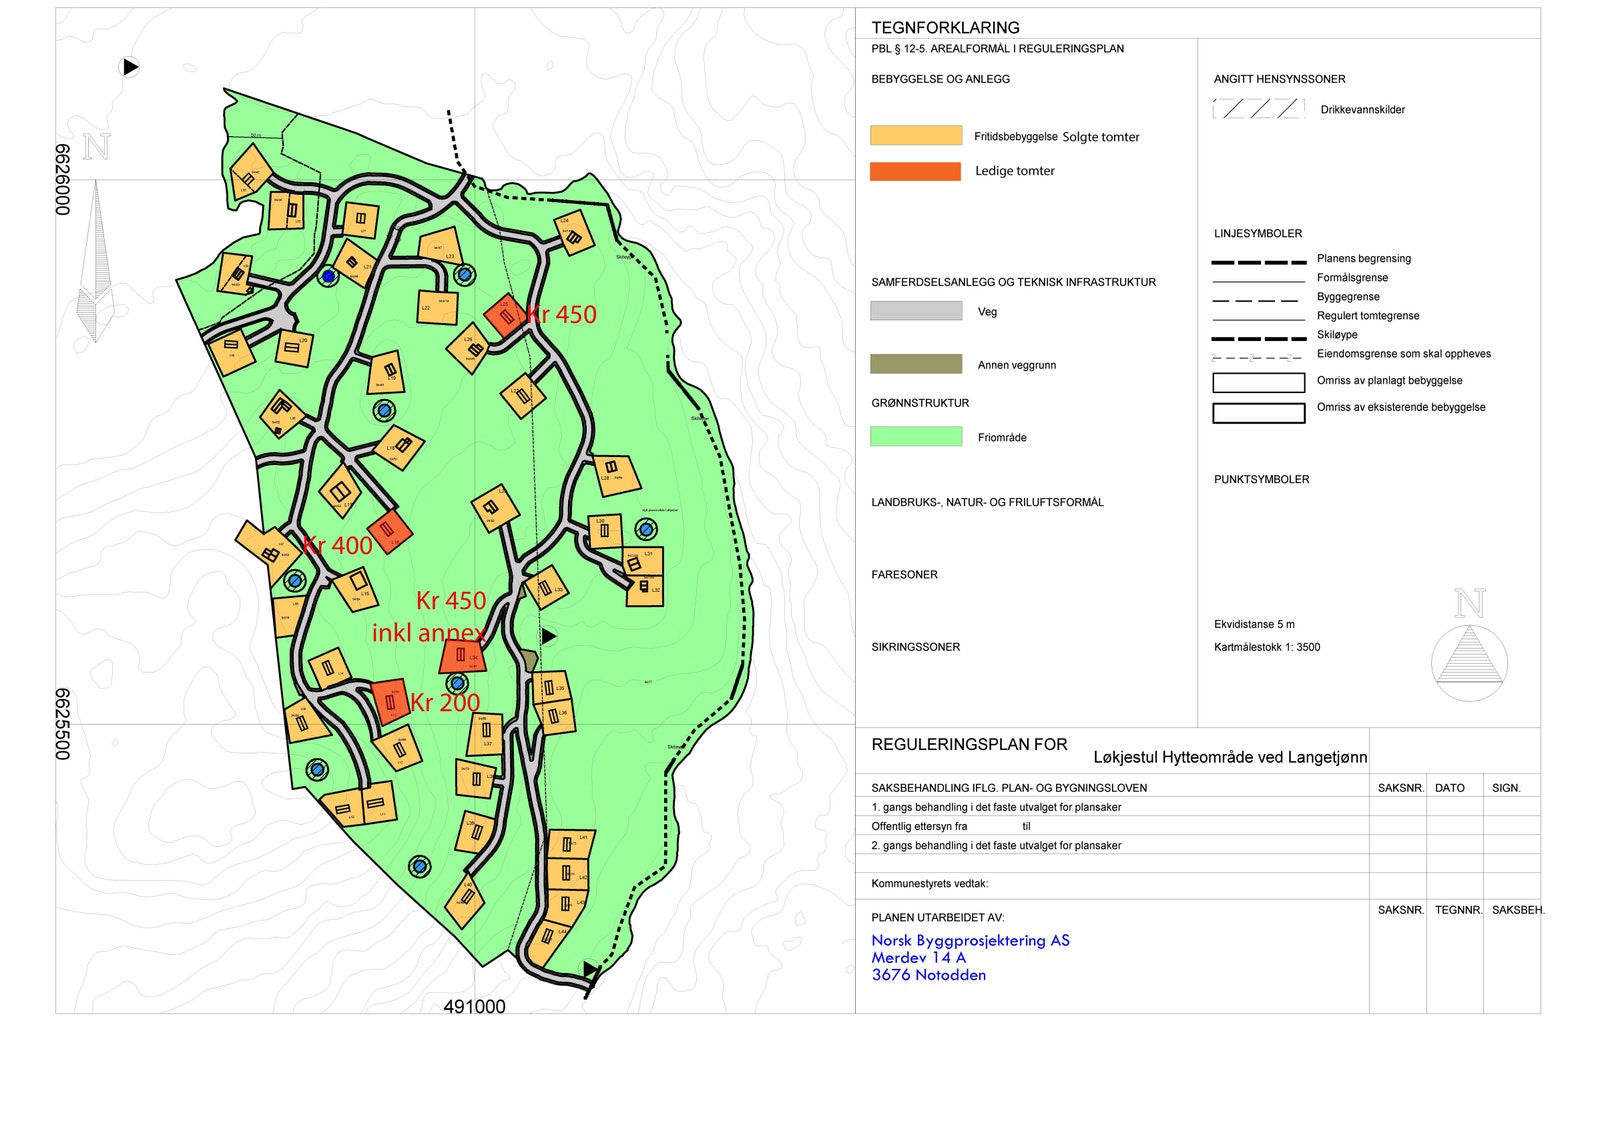The image size is (1600, 1131).
Task: Click 'Løkjestul Hytteområde ved Langetjønn' title text
Action: pos(1230,757)
